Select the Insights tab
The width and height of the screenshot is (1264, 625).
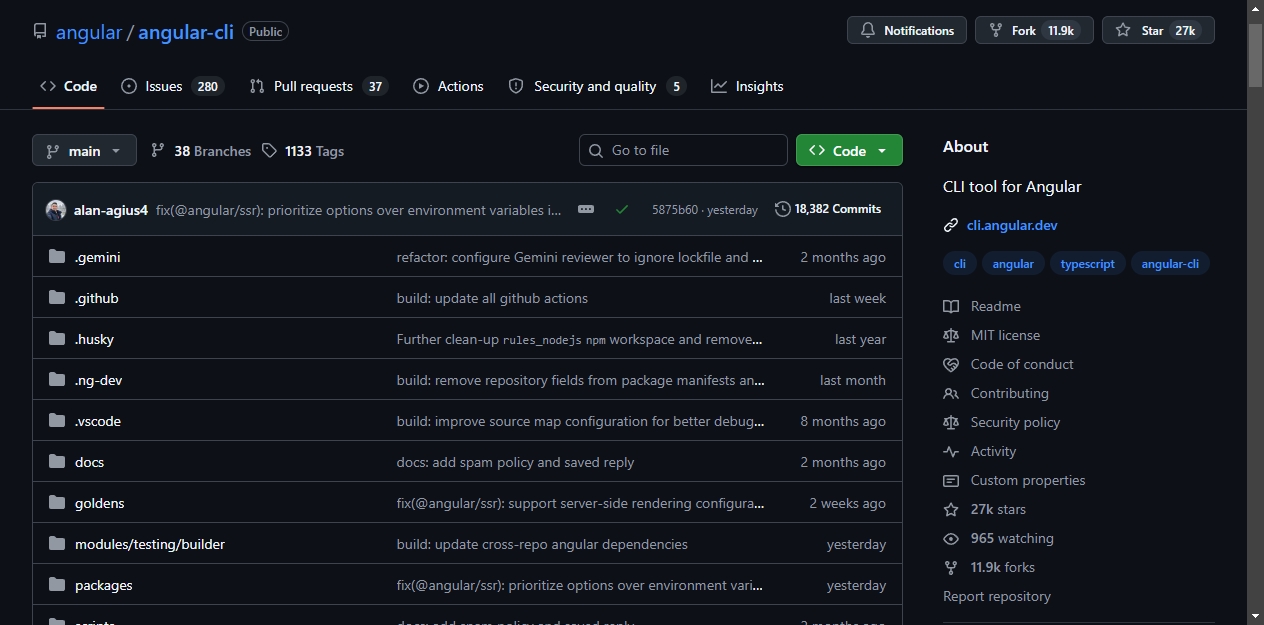tap(747, 86)
